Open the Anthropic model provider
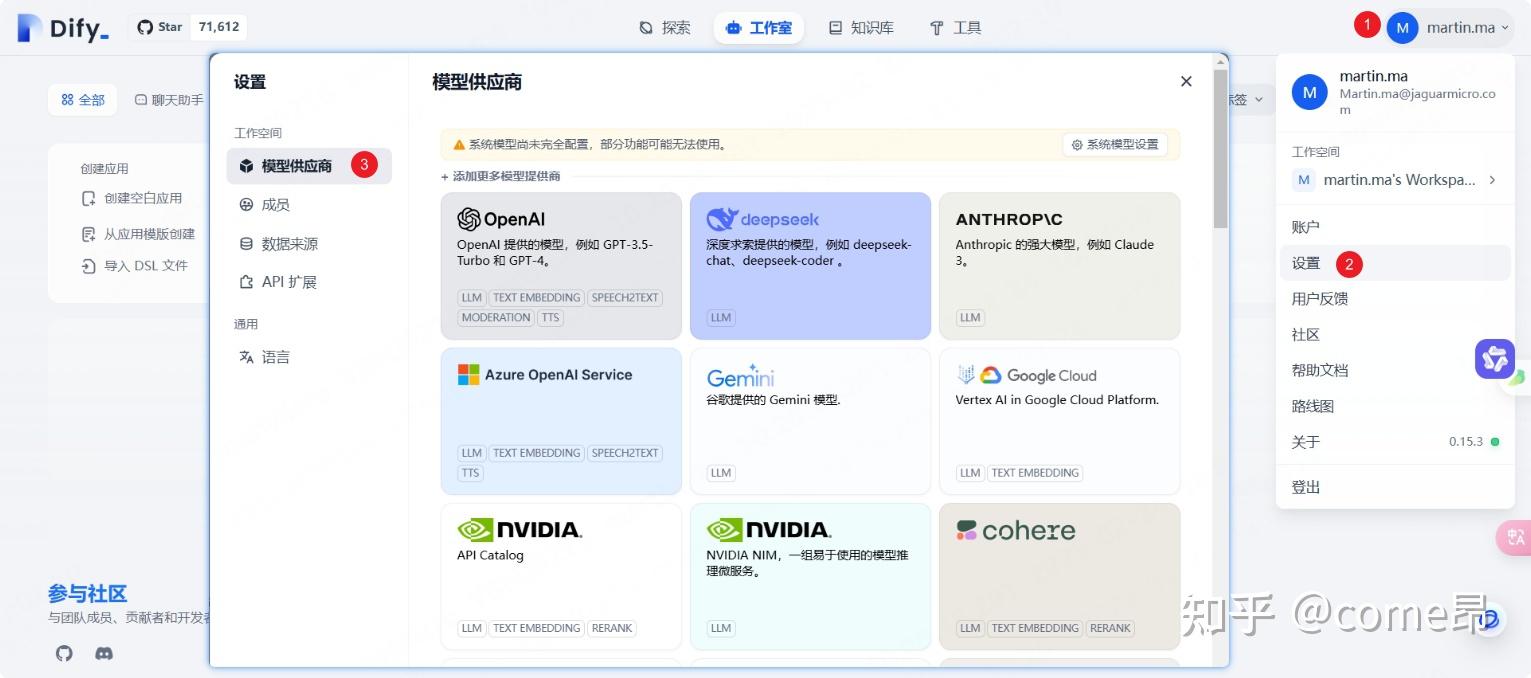This screenshot has height=678, width=1531. click(1058, 265)
